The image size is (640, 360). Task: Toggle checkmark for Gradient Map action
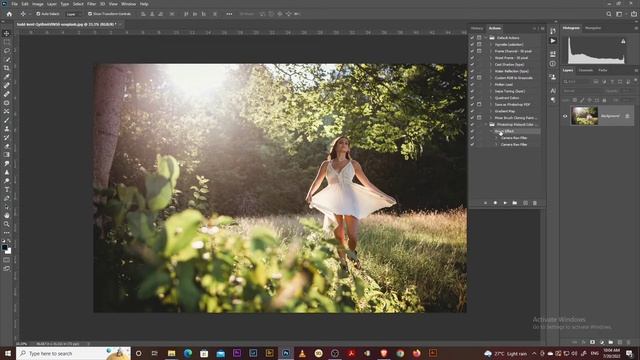tap(472, 111)
